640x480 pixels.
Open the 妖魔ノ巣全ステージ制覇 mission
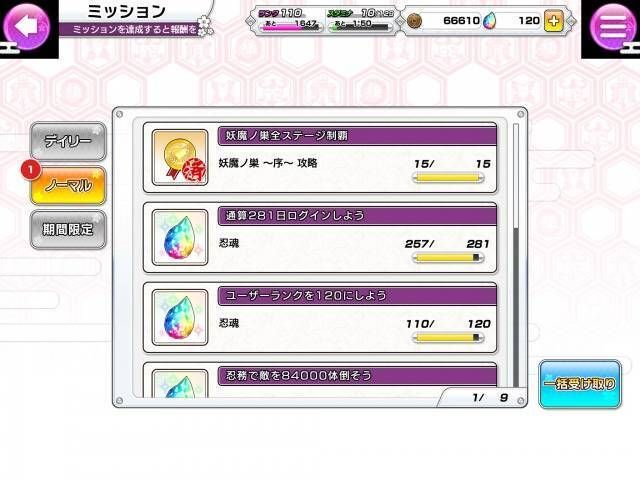(320, 158)
